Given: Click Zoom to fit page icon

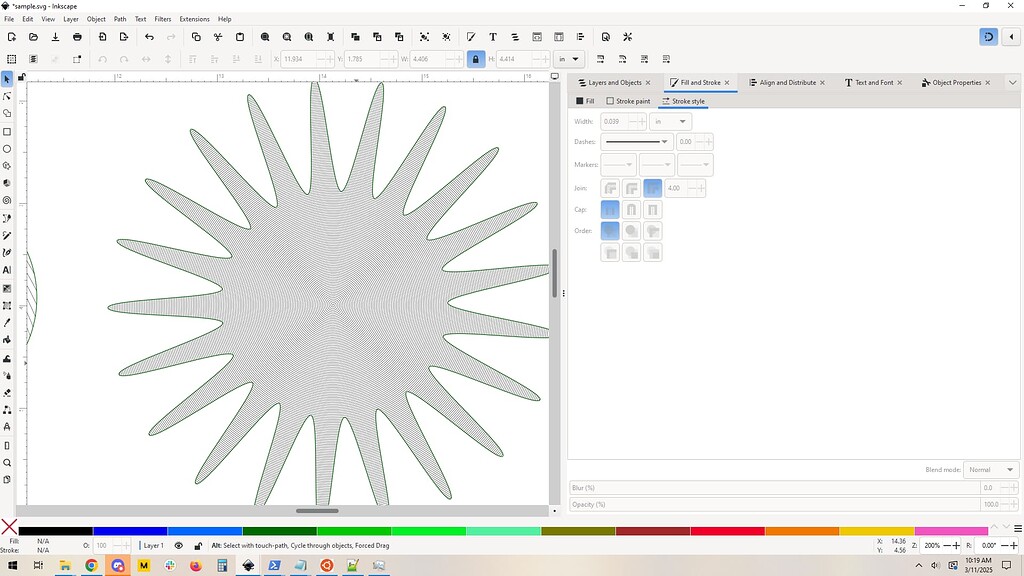Looking at the screenshot, I should coord(309,37).
